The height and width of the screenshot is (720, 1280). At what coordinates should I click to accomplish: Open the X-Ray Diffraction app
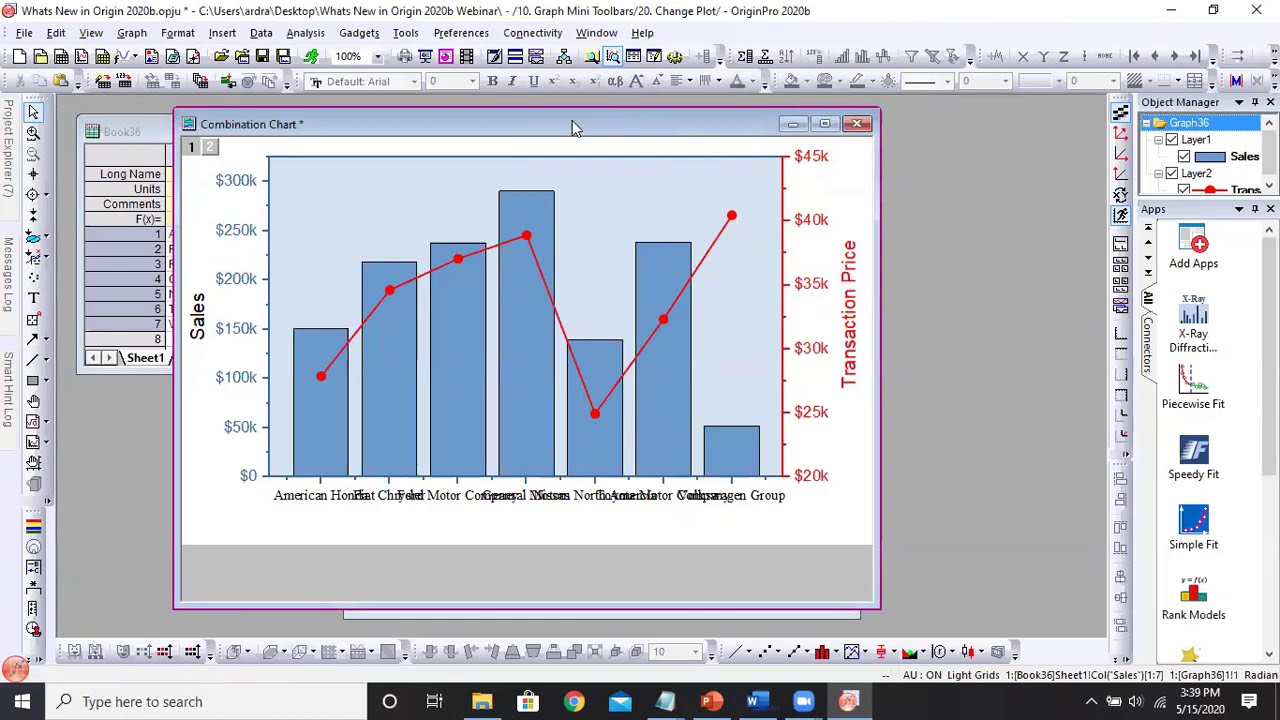1193,323
